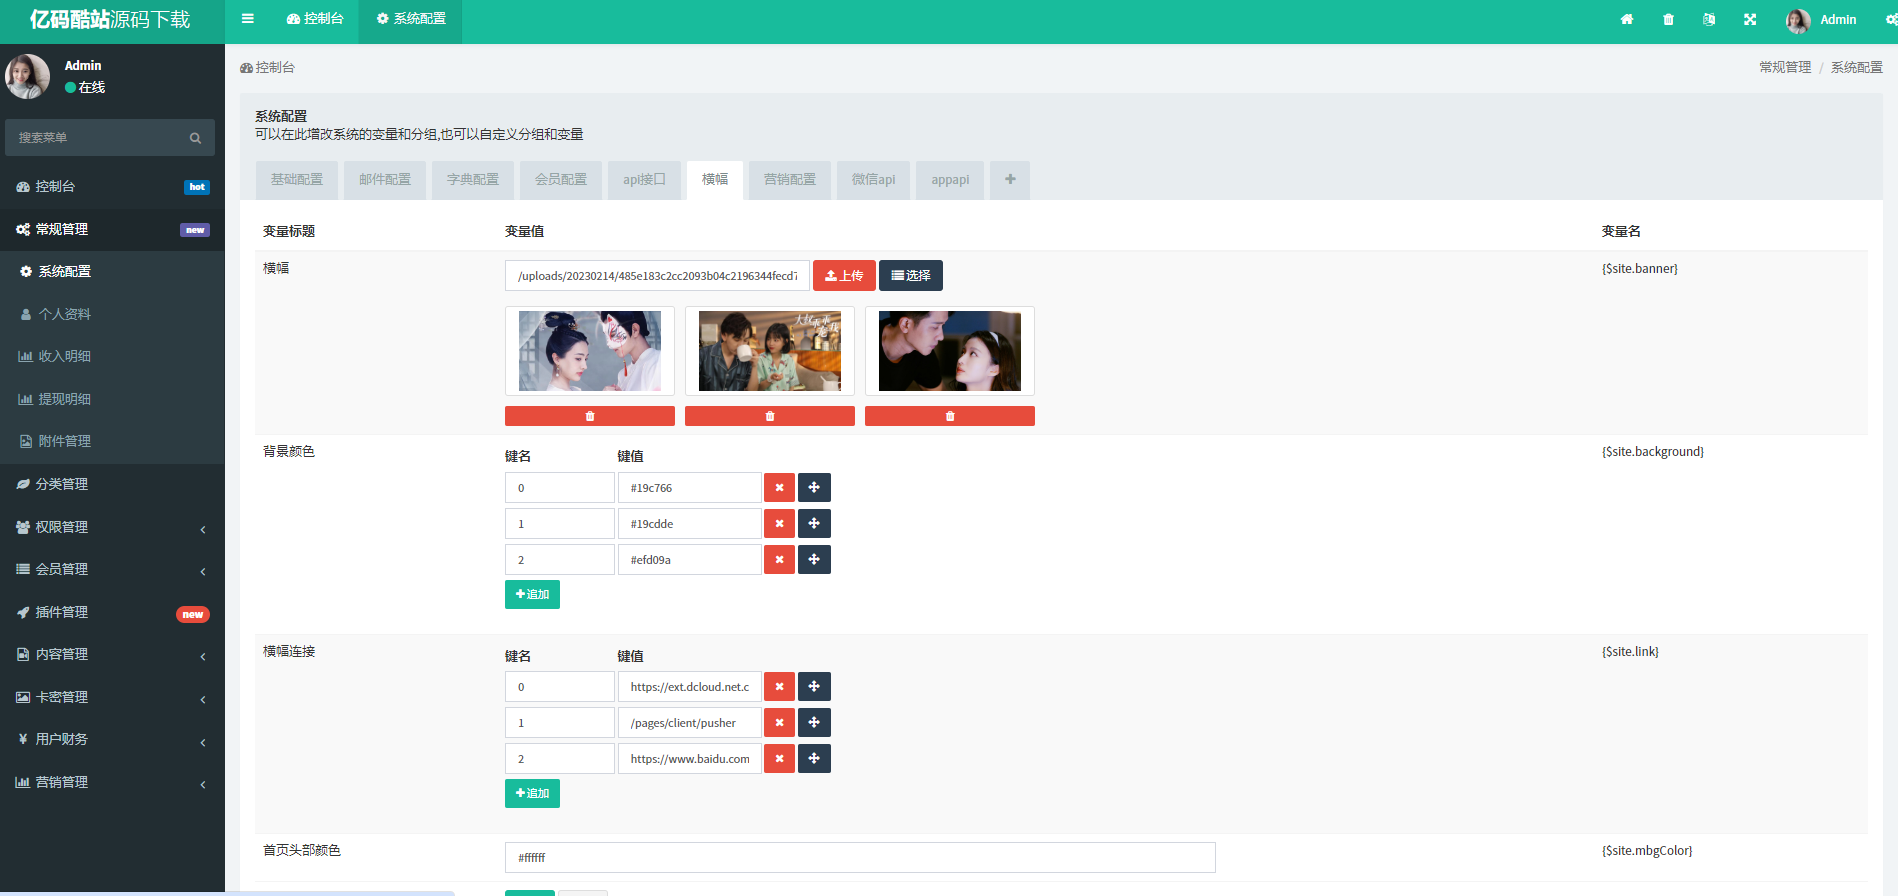Click plus tab to add config group
The height and width of the screenshot is (896, 1898).
click(1010, 180)
